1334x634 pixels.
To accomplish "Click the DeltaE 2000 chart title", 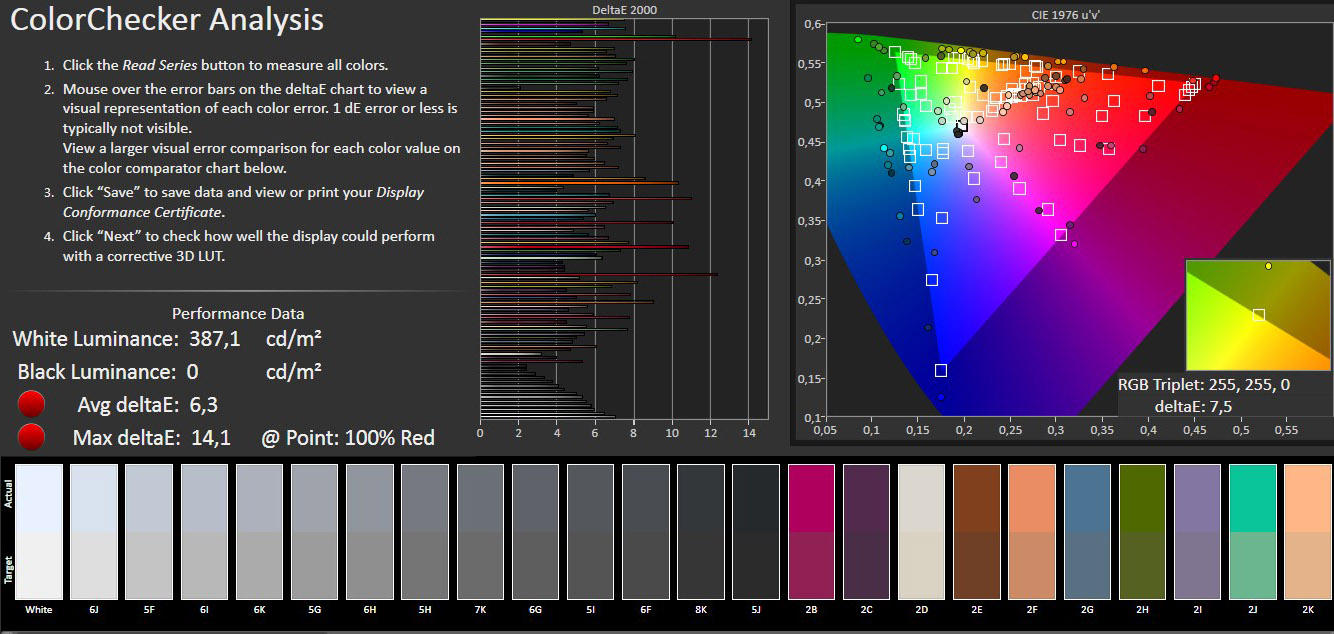I will click(x=625, y=10).
